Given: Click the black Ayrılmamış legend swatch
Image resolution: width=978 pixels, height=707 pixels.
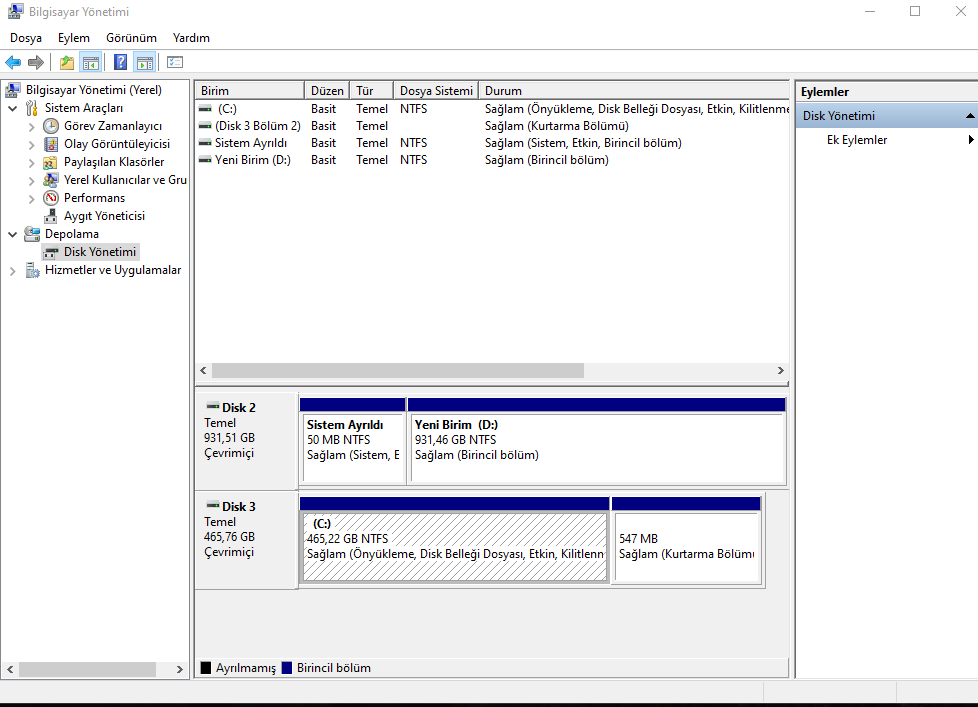Looking at the screenshot, I should pyautogui.click(x=206, y=668).
